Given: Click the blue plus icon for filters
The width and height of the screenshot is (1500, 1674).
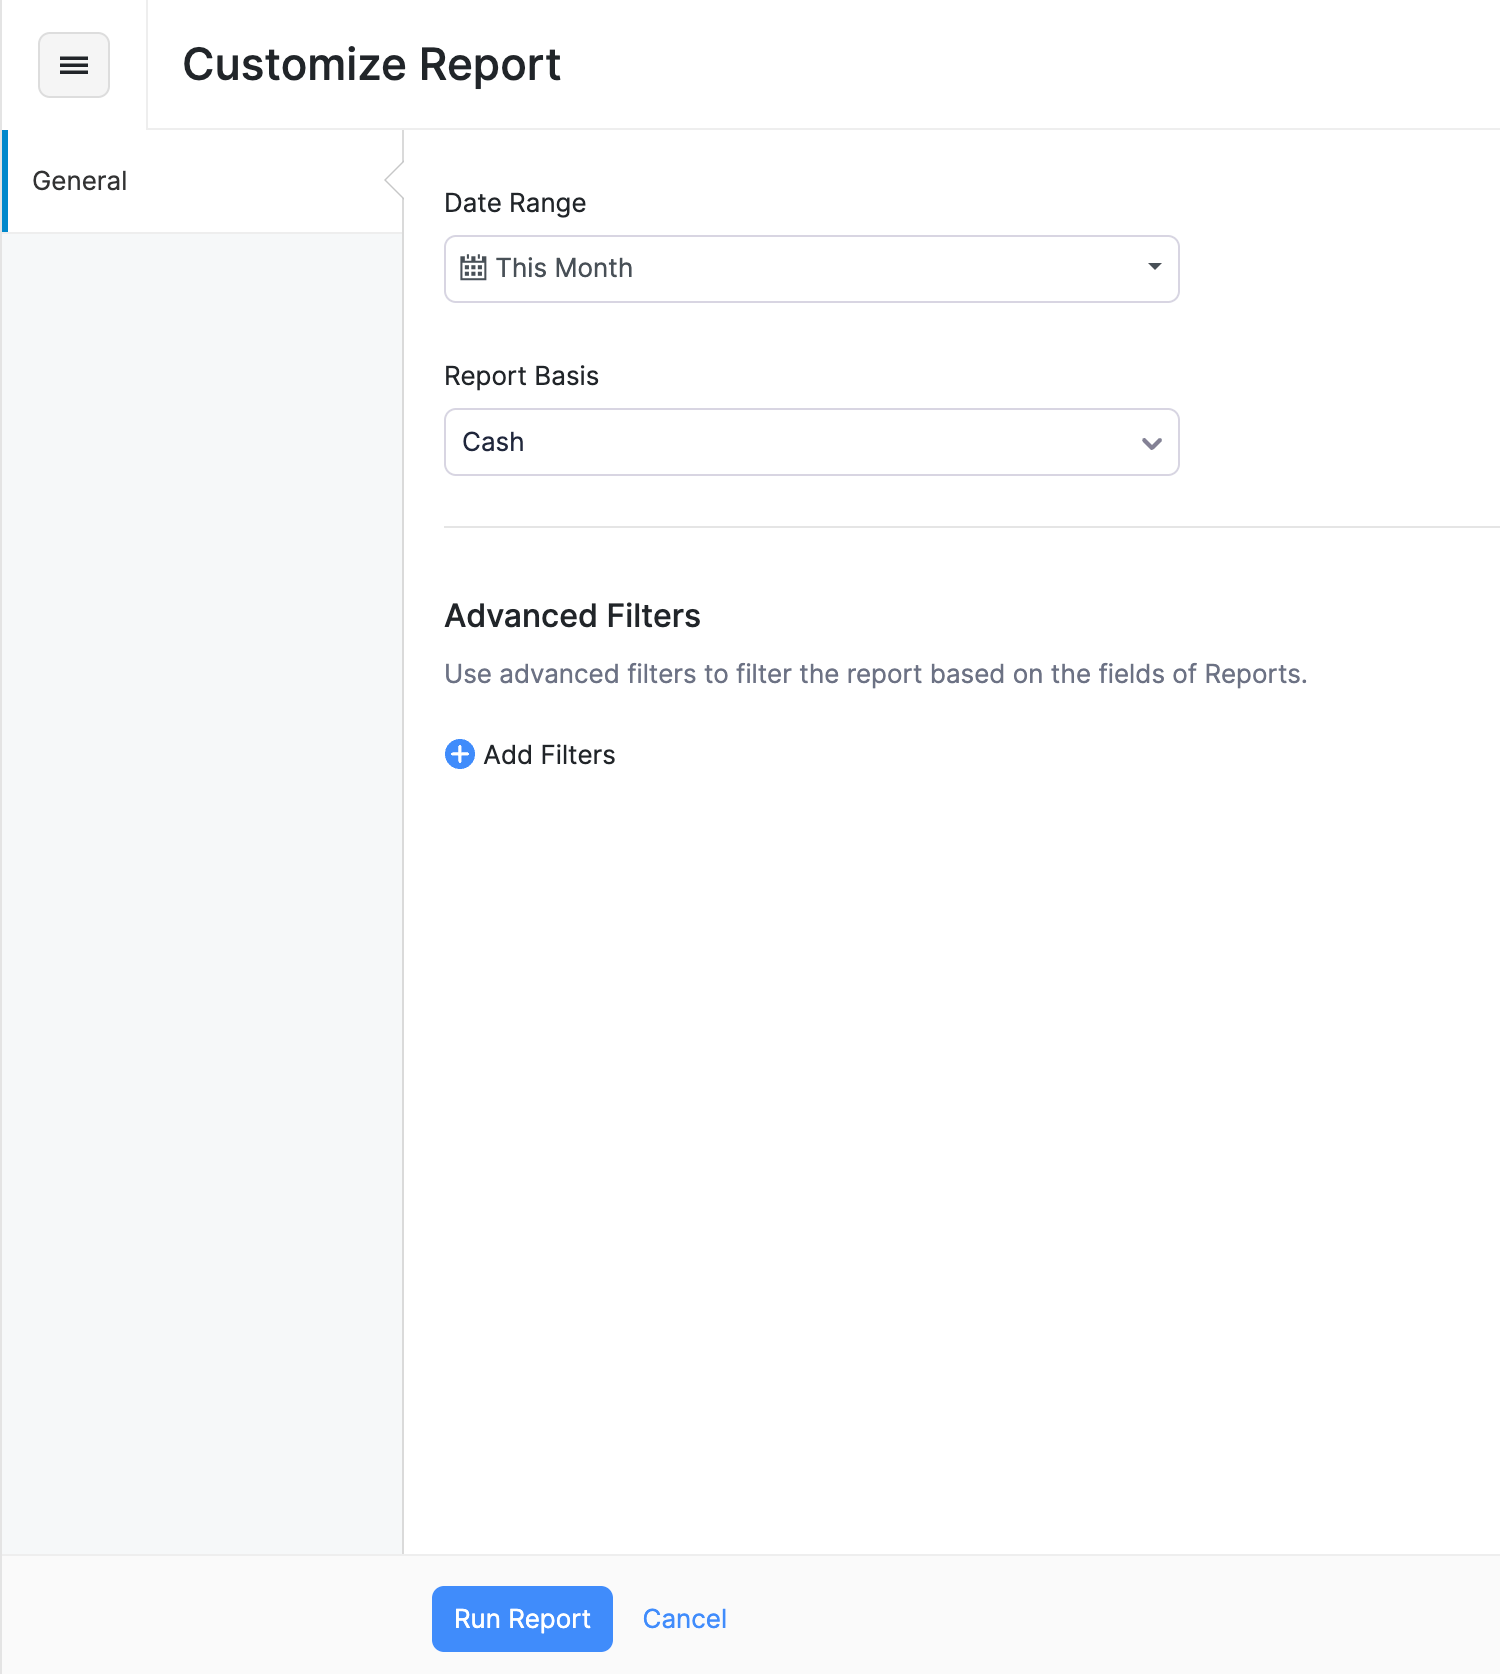Looking at the screenshot, I should (x=460, y=754).
